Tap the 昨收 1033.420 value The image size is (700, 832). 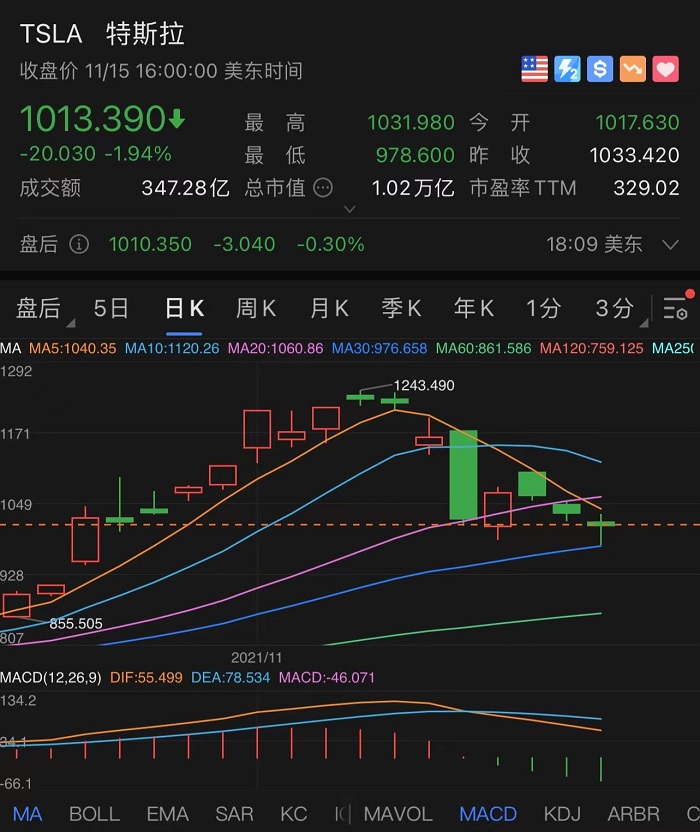point(634,155)
